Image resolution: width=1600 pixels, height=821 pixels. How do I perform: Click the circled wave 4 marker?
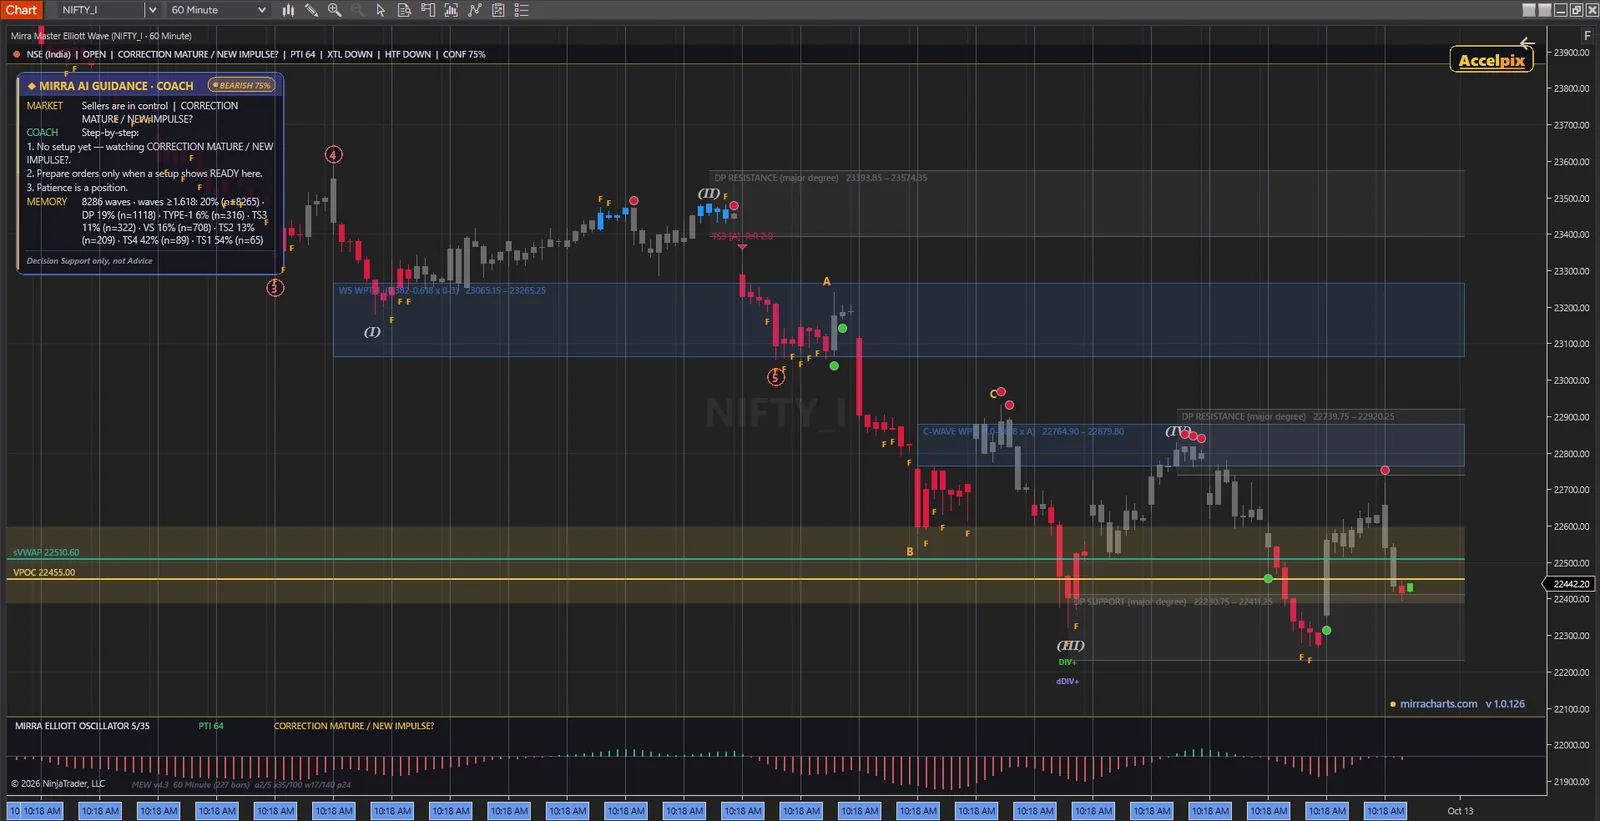[x=334, y=154]
